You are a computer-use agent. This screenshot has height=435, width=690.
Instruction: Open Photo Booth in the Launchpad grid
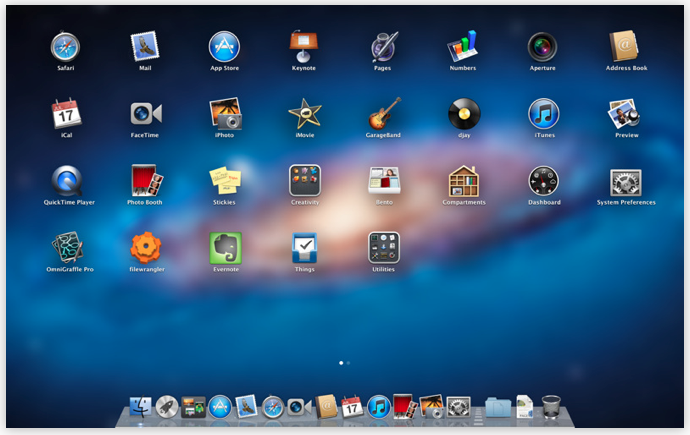point(147,180)
